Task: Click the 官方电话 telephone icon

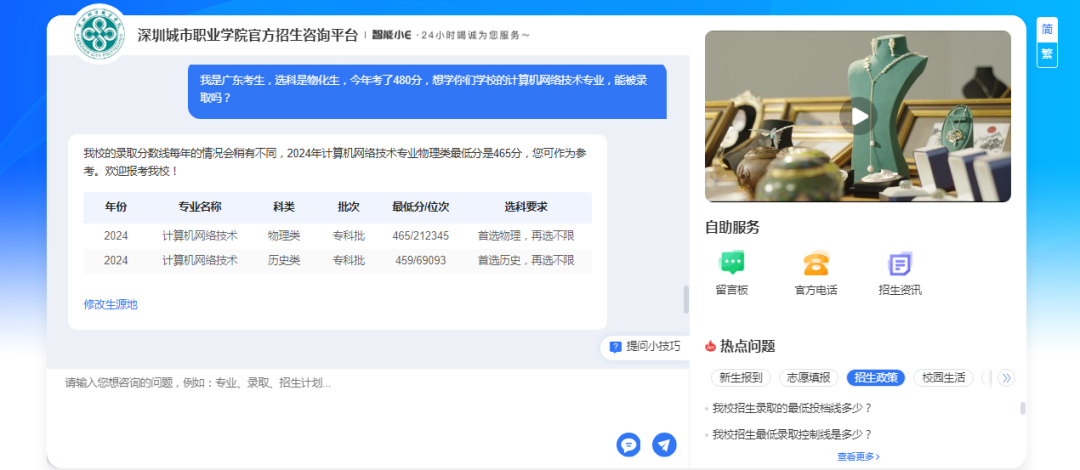Action: coord(815,265)
